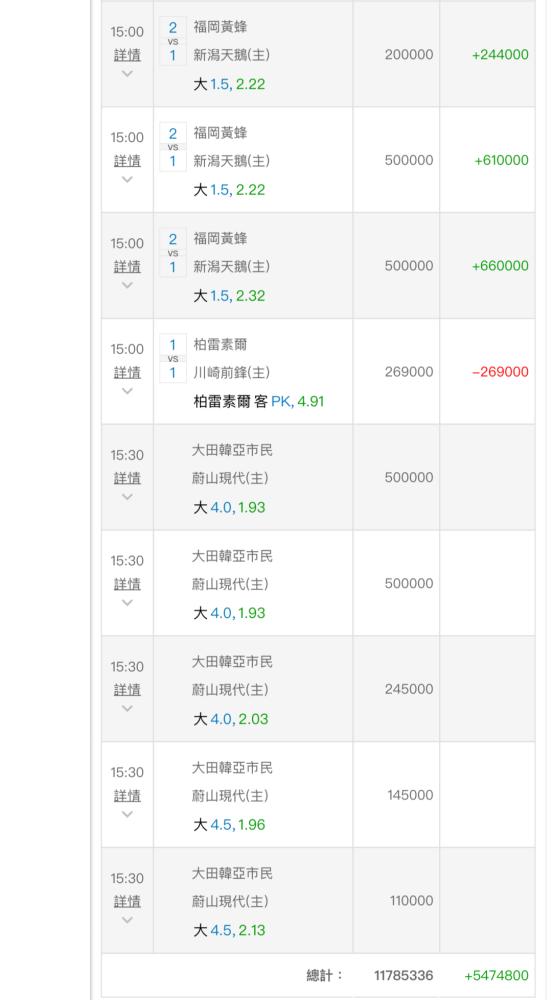Expand chevron under first 15:00 bet row
552x1000 pixels.
pos(127,73)
